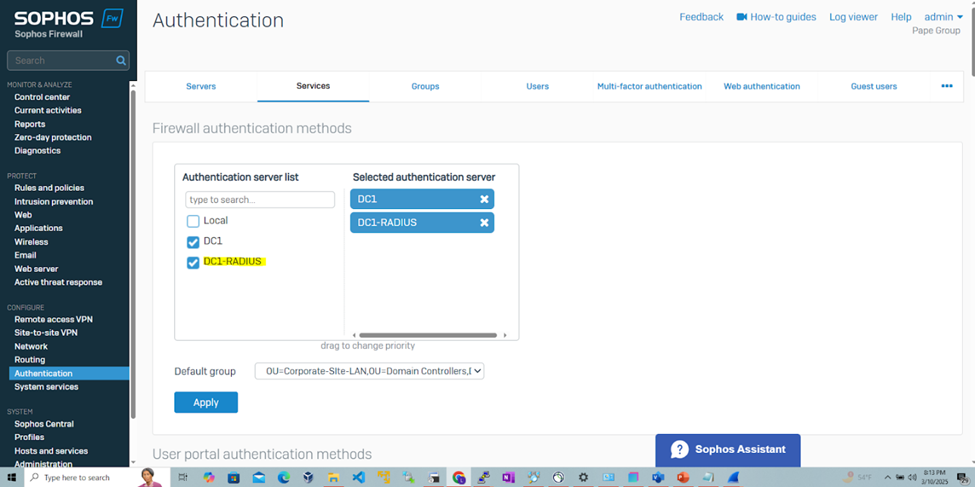Image resolution: width=975 pixels, height=487 pixels.
Task: Click the 'type to search...' server filter field
Action: (260, 200)
